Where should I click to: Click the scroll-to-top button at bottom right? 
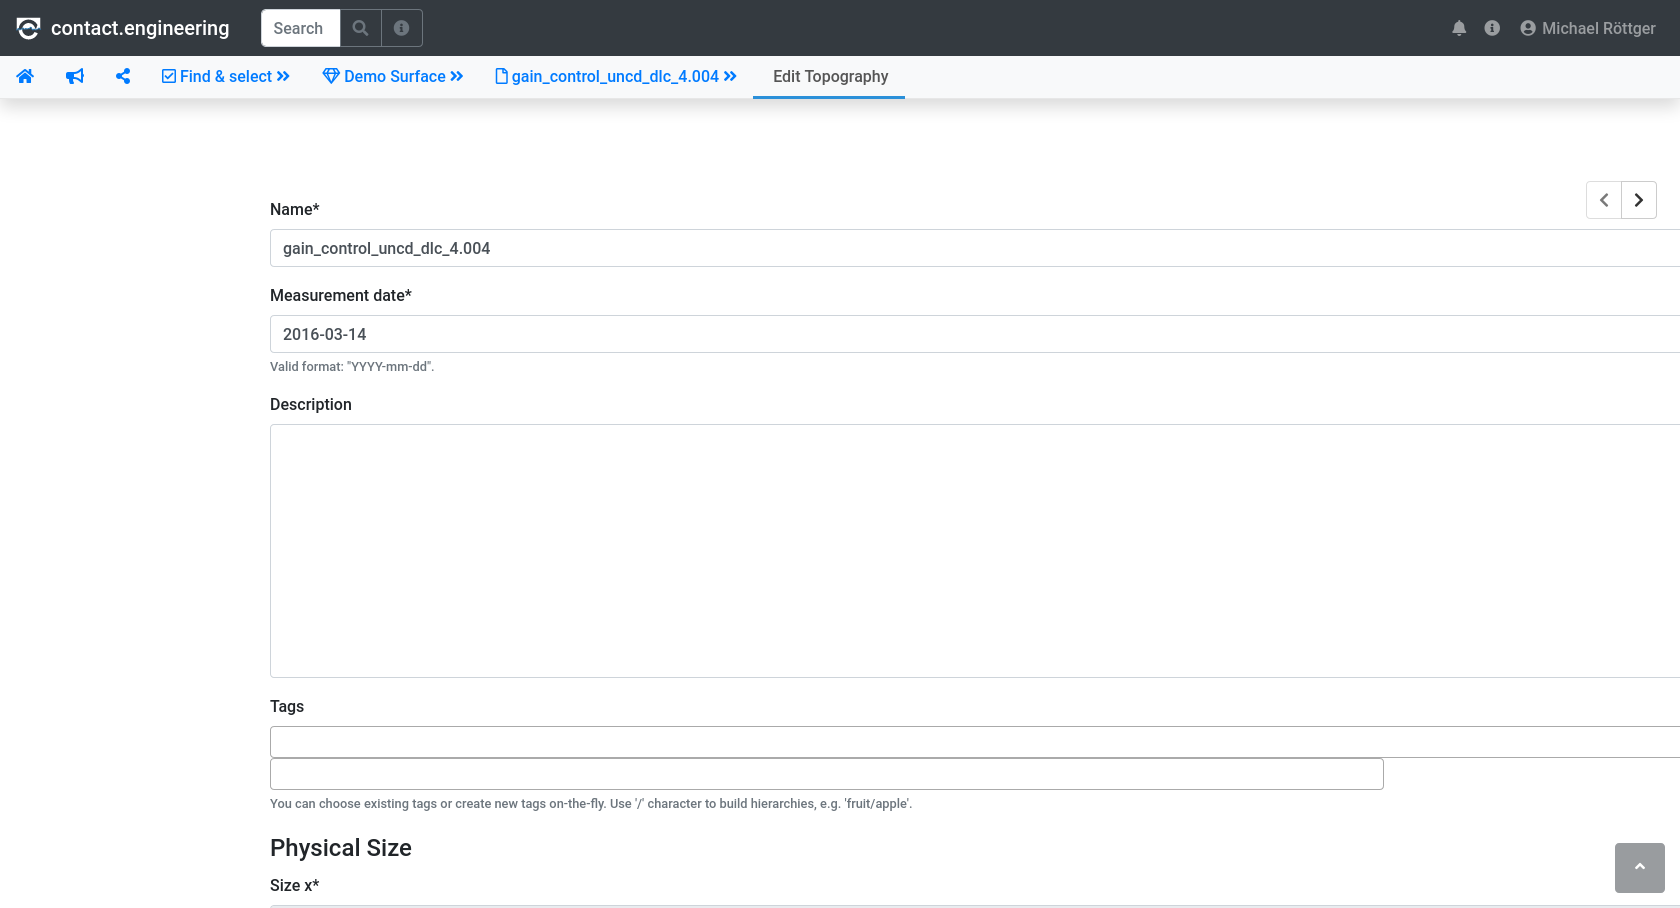point(1639,868)
